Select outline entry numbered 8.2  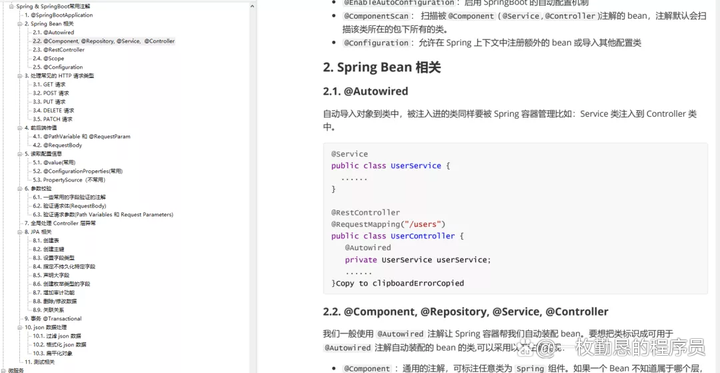coord(49,249)
